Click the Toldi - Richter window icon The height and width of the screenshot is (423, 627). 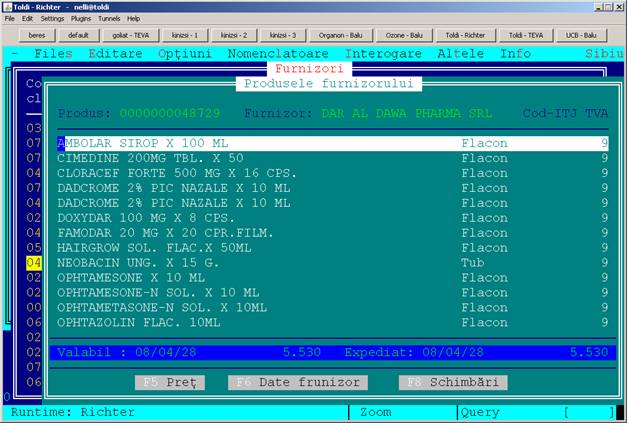pos(8,7)
